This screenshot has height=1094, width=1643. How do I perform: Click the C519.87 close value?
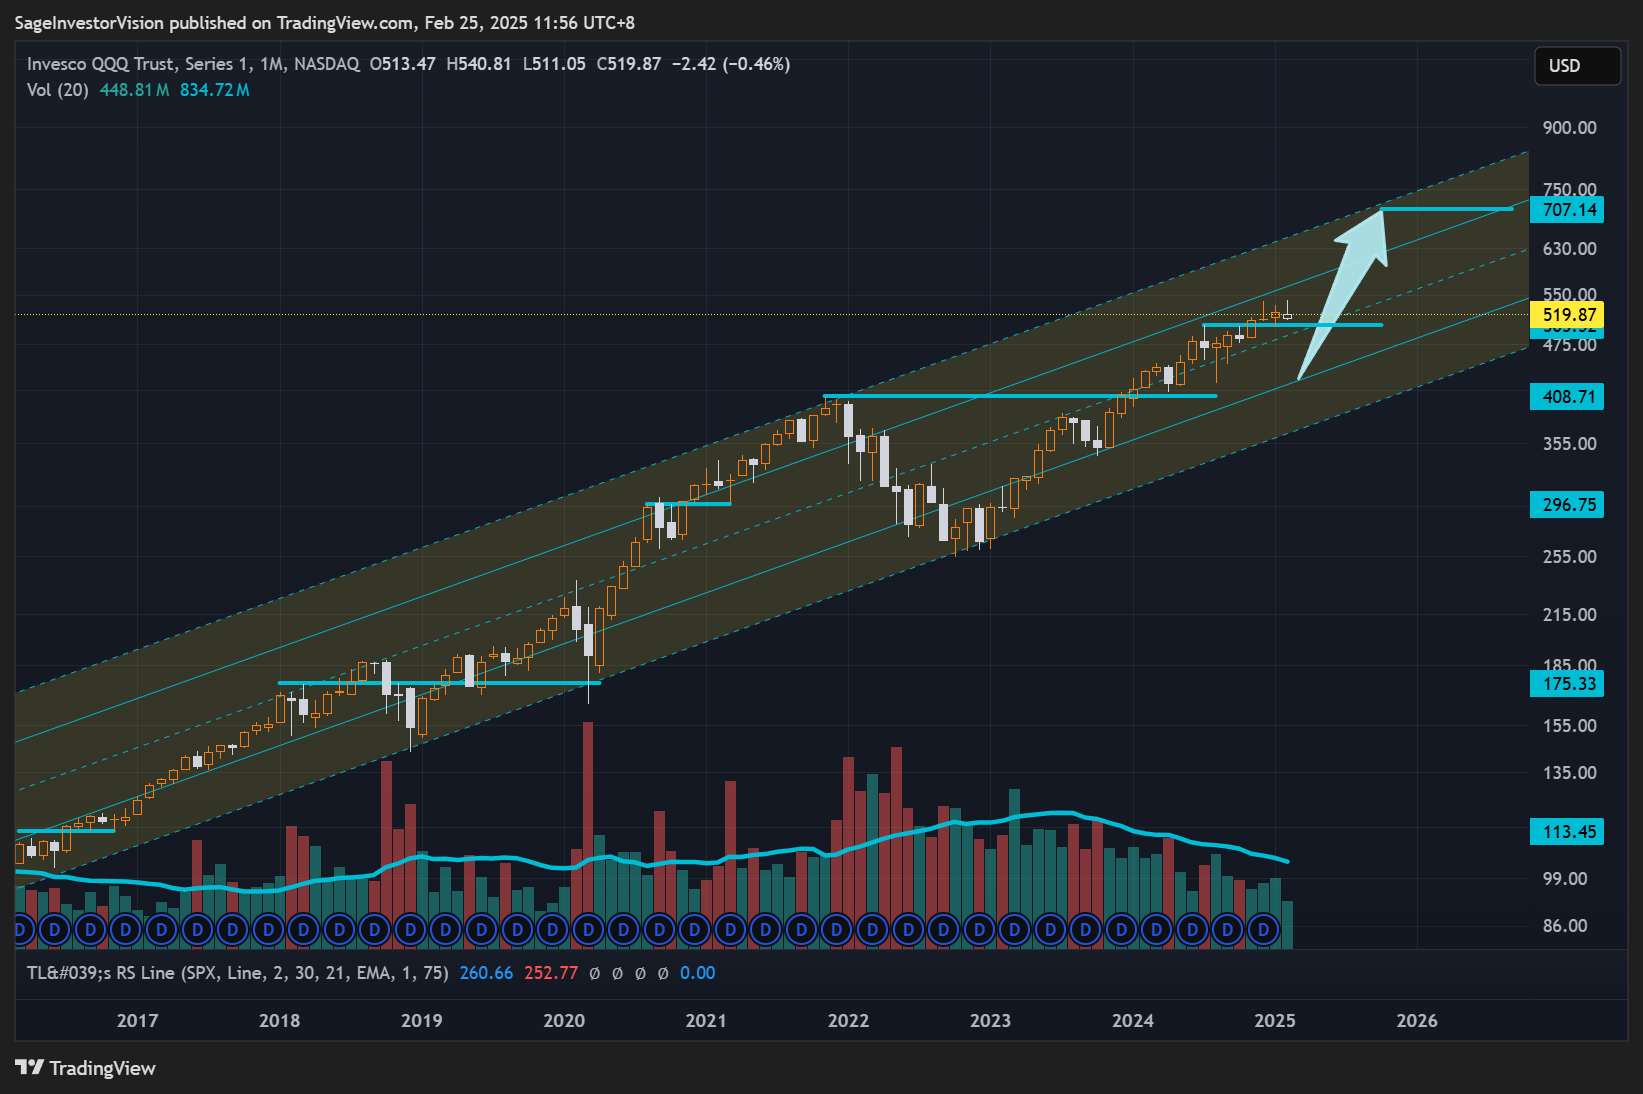click(x=629, y=64)
